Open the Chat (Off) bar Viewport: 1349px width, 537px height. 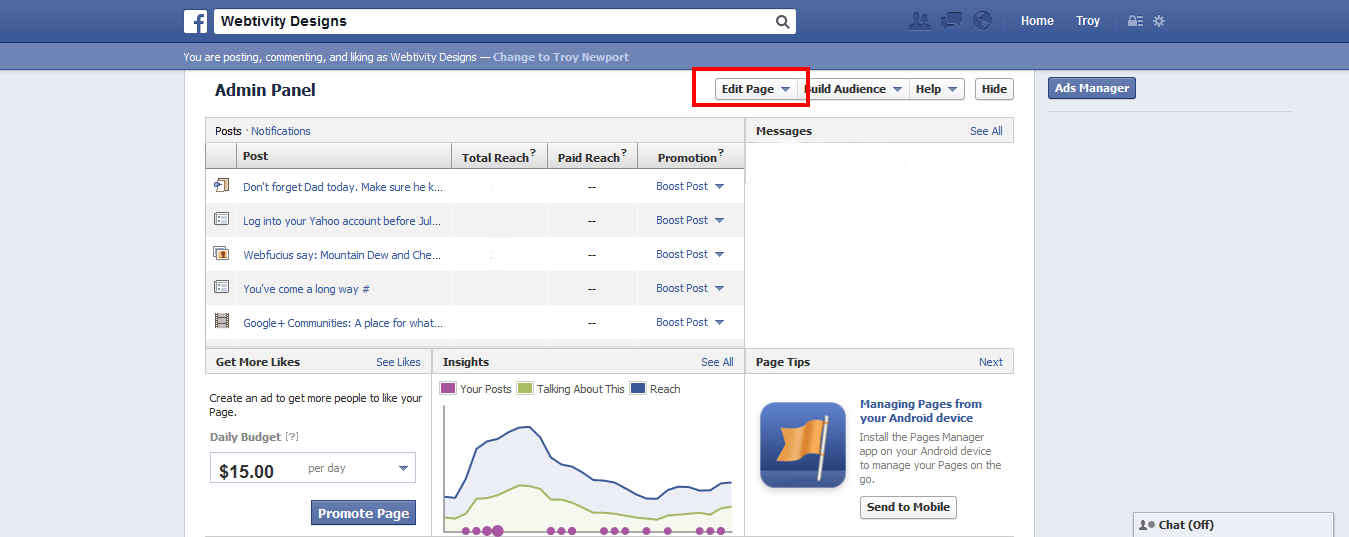(x=1233, y=525)
